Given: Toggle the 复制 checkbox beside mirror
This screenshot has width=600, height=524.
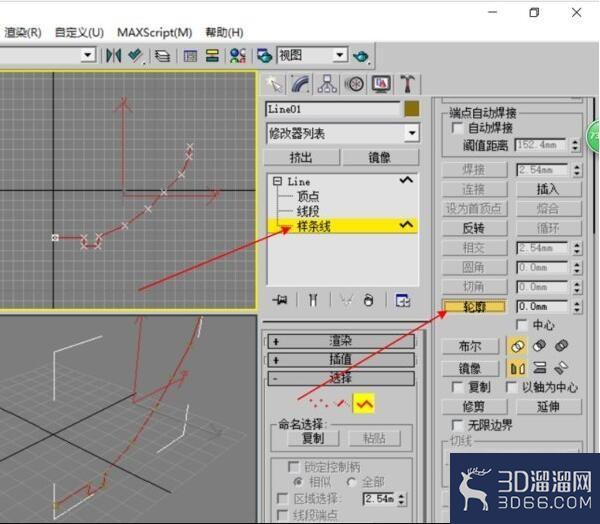Looking at the screenshot, I should coord(458,387).
